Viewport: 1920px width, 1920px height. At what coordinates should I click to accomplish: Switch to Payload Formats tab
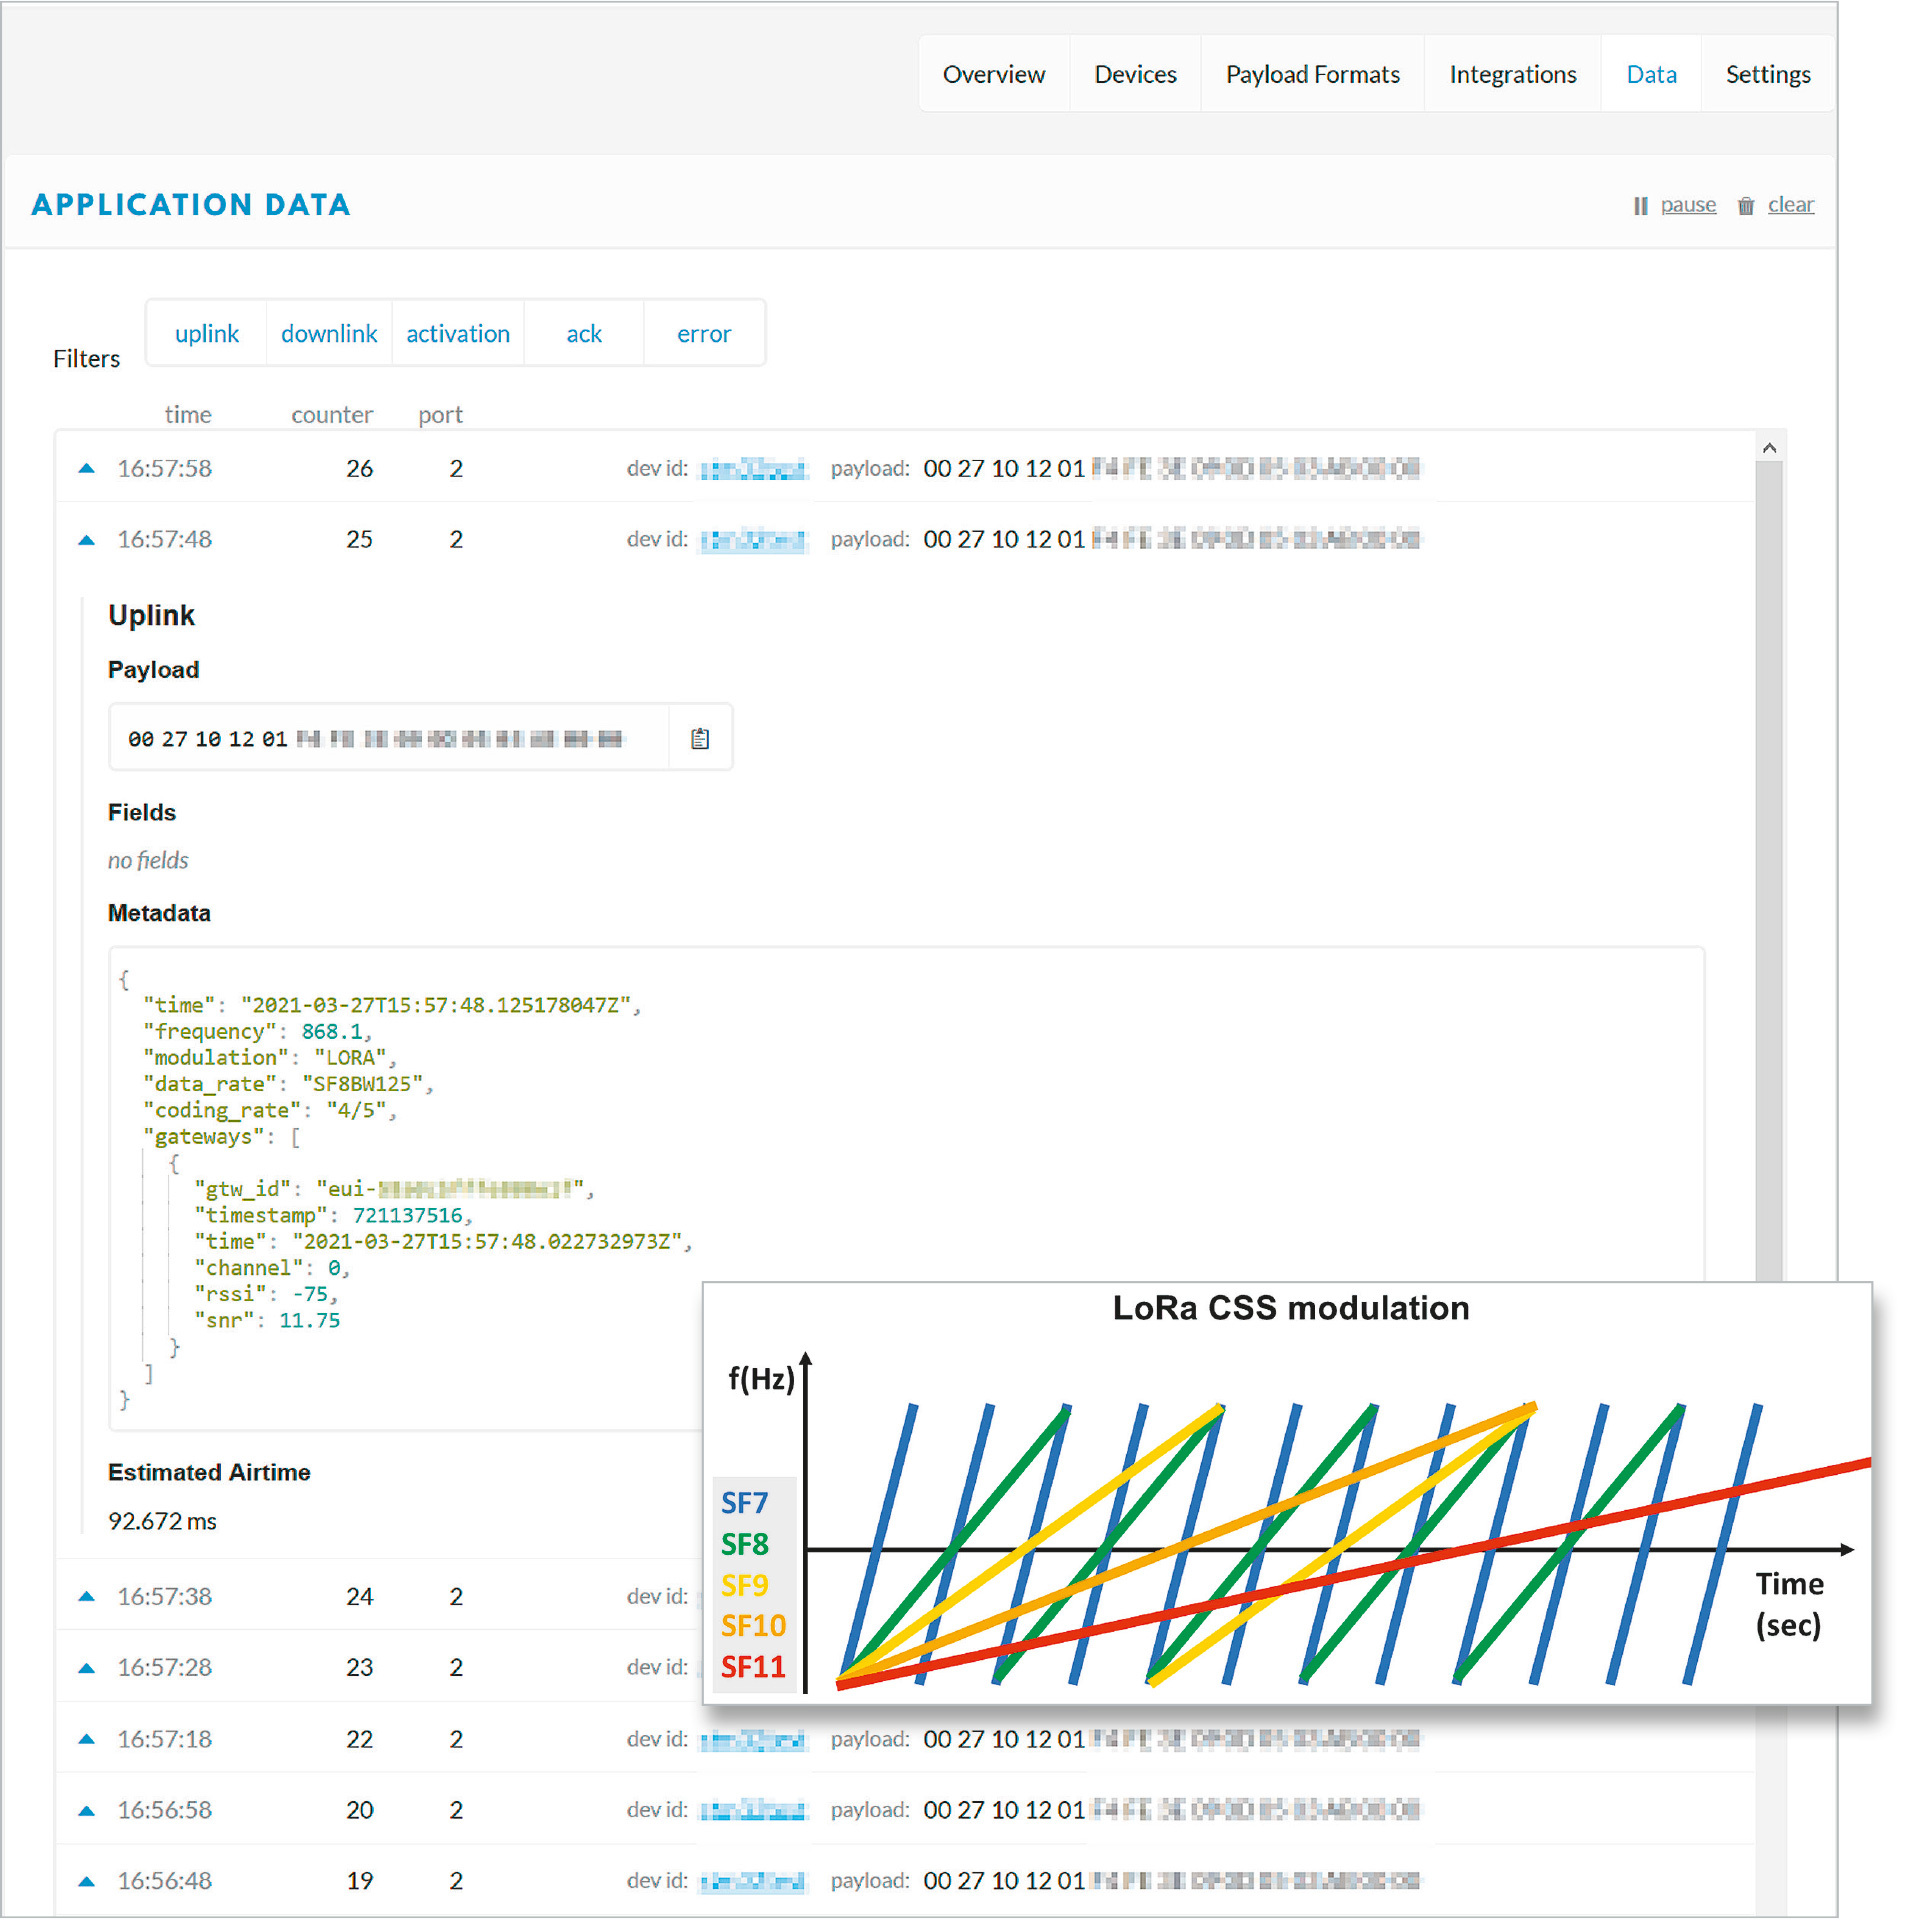pyautogui.click(x=1312, y=74)
